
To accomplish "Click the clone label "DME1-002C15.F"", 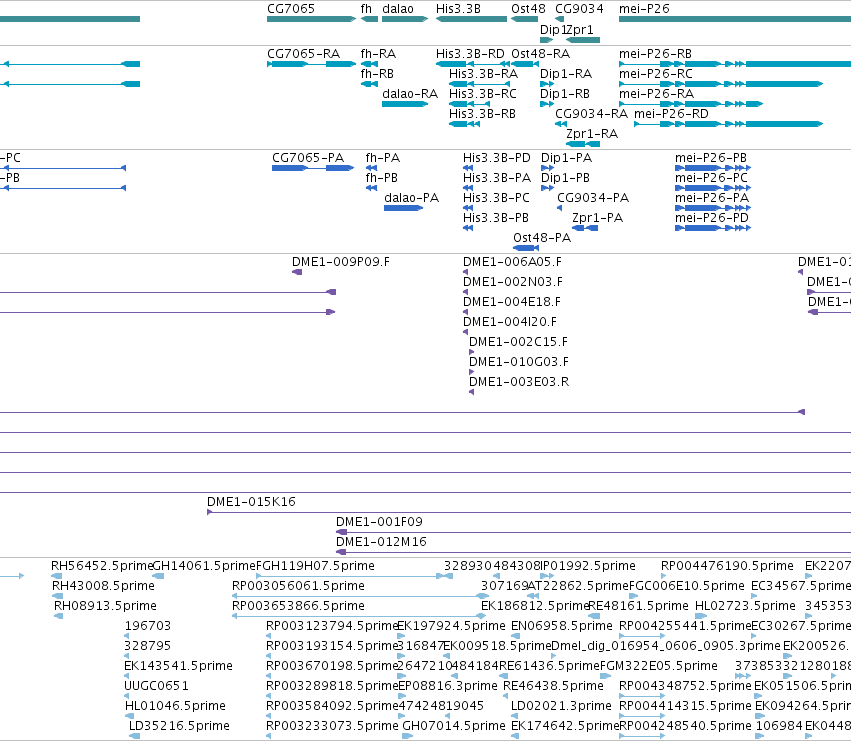I will [x=518, y=343].
